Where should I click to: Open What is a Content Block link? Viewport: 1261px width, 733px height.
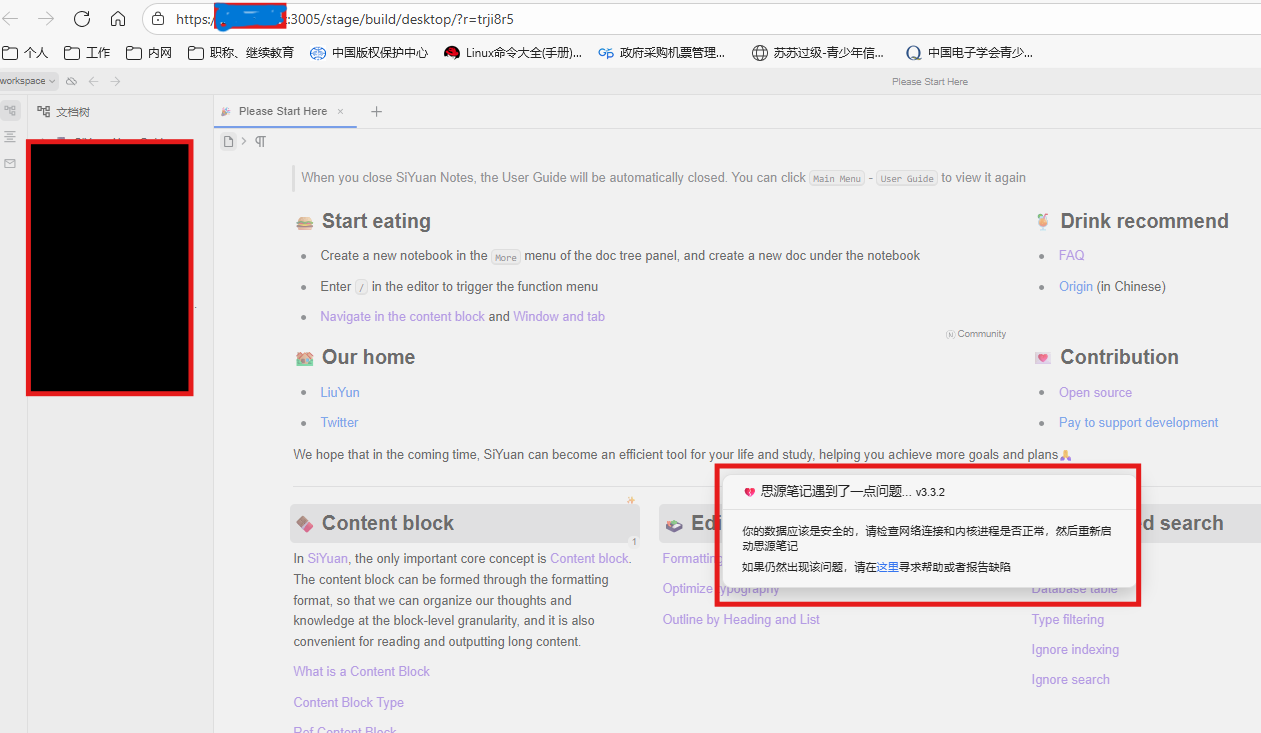click(x=361, y=671)
